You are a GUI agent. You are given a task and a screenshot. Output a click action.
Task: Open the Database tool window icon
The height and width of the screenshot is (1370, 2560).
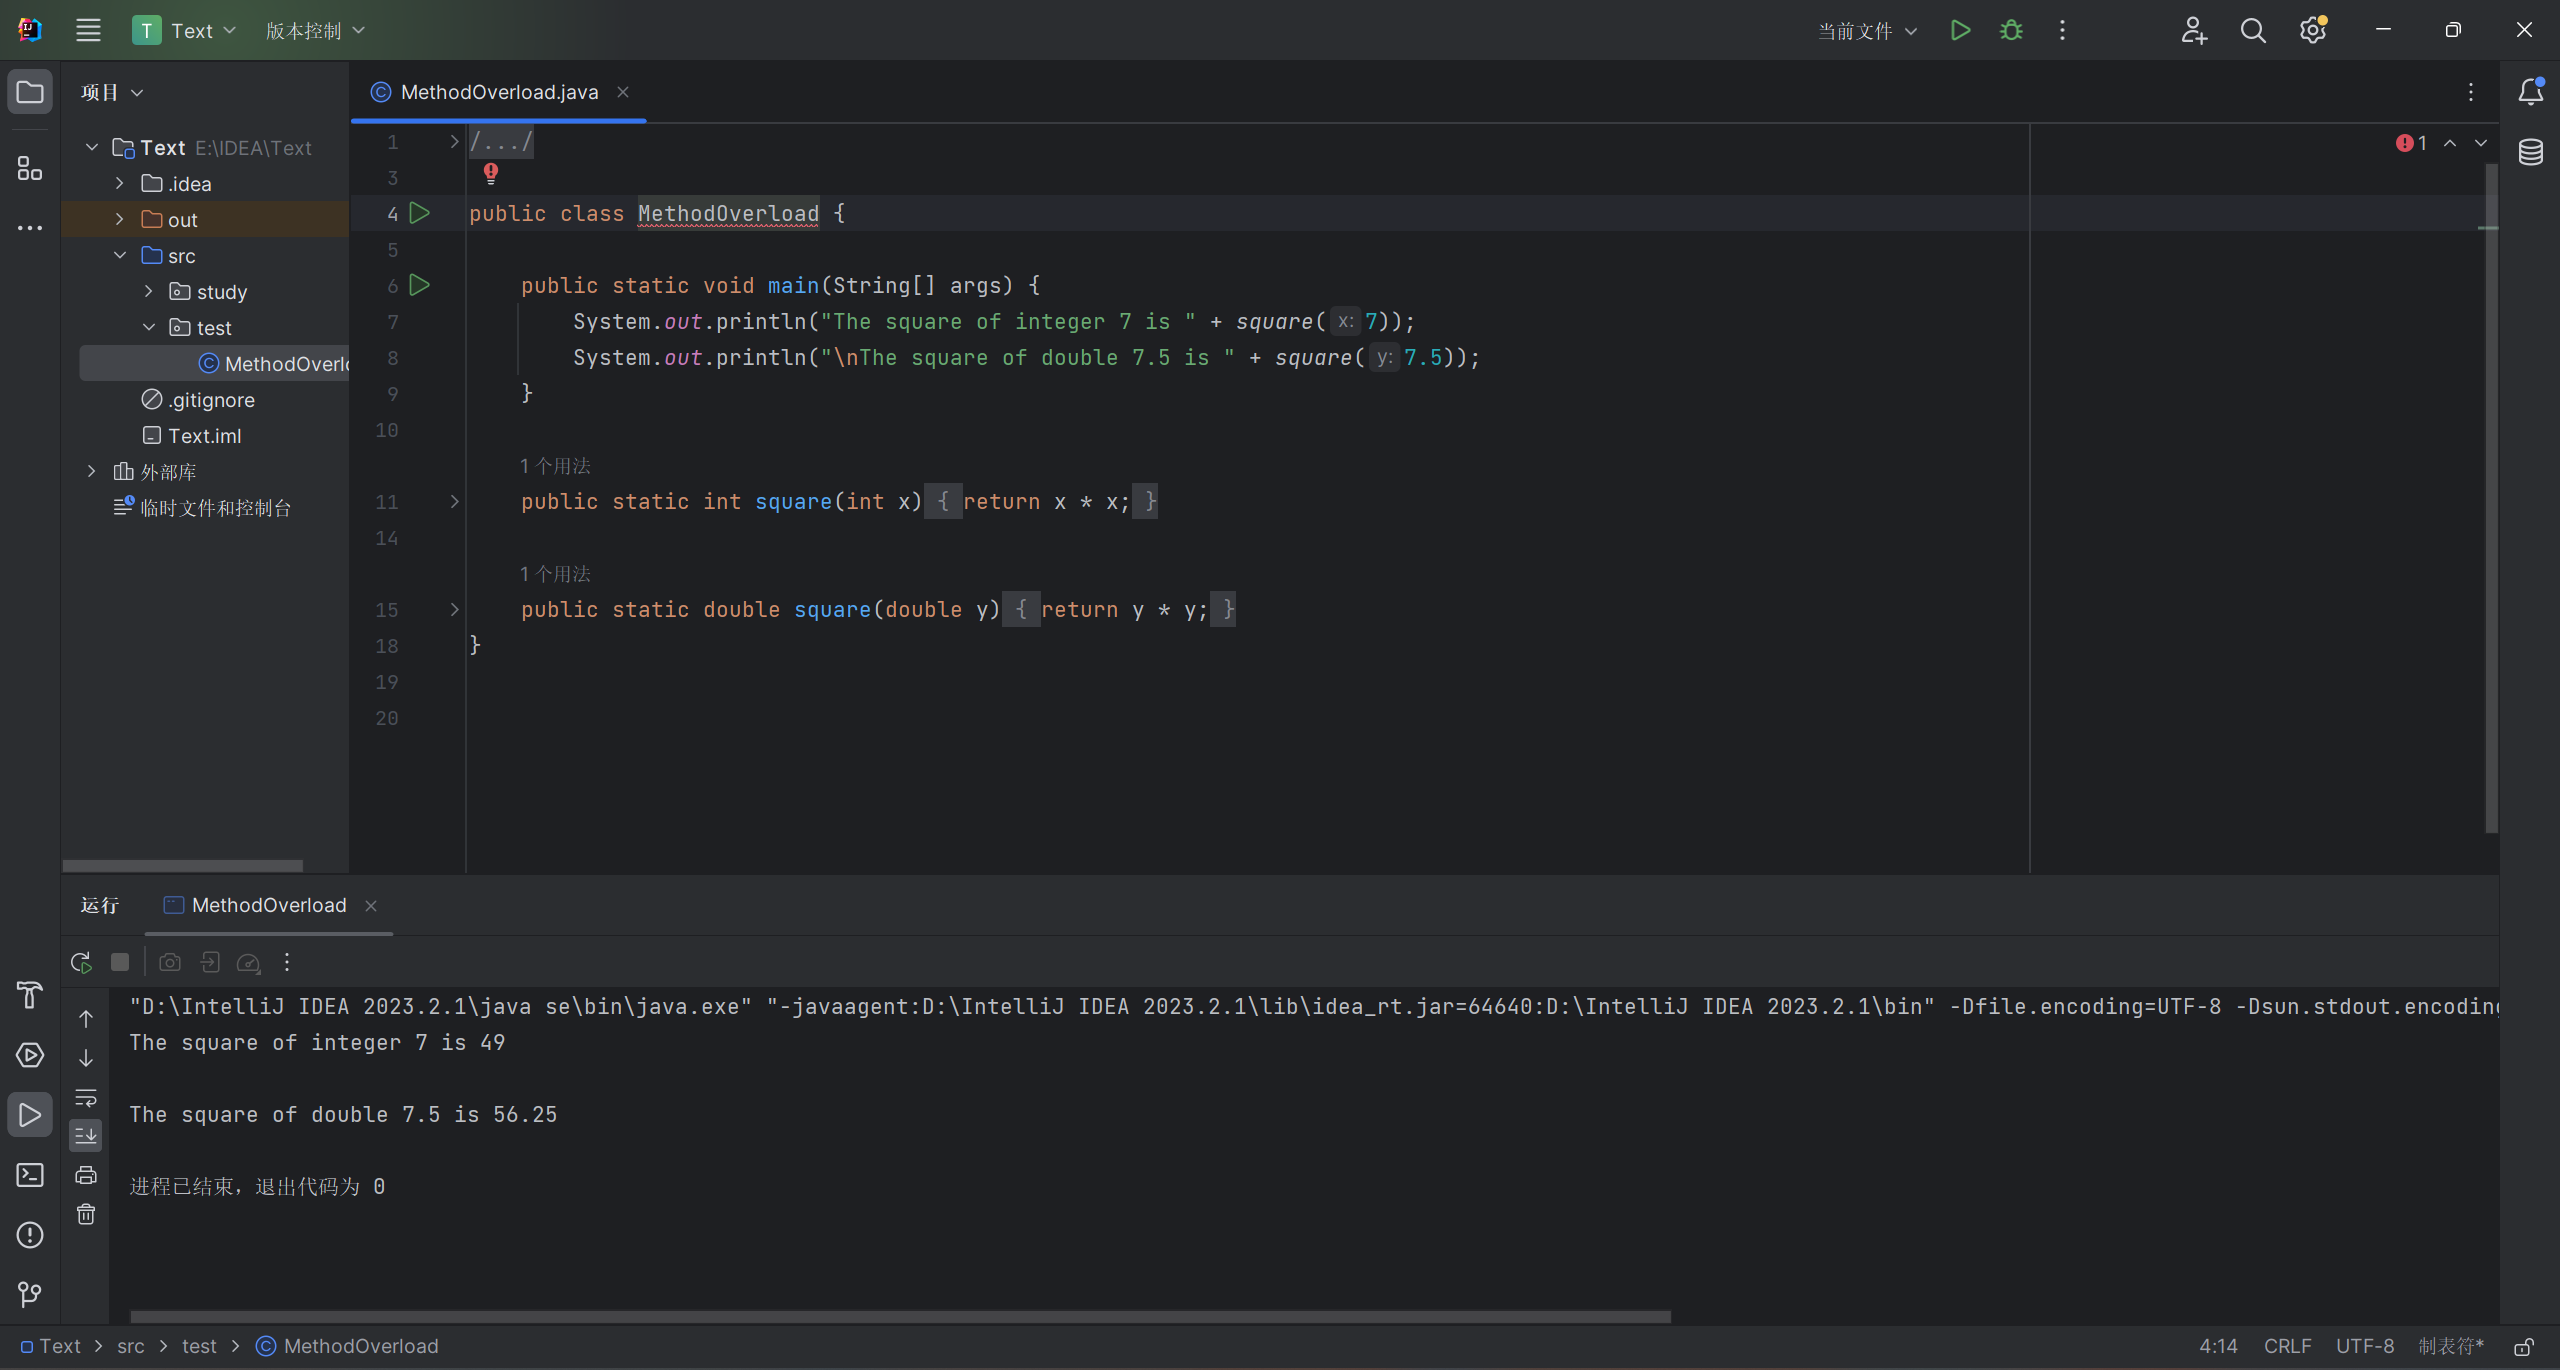[x=2531, y=152]
